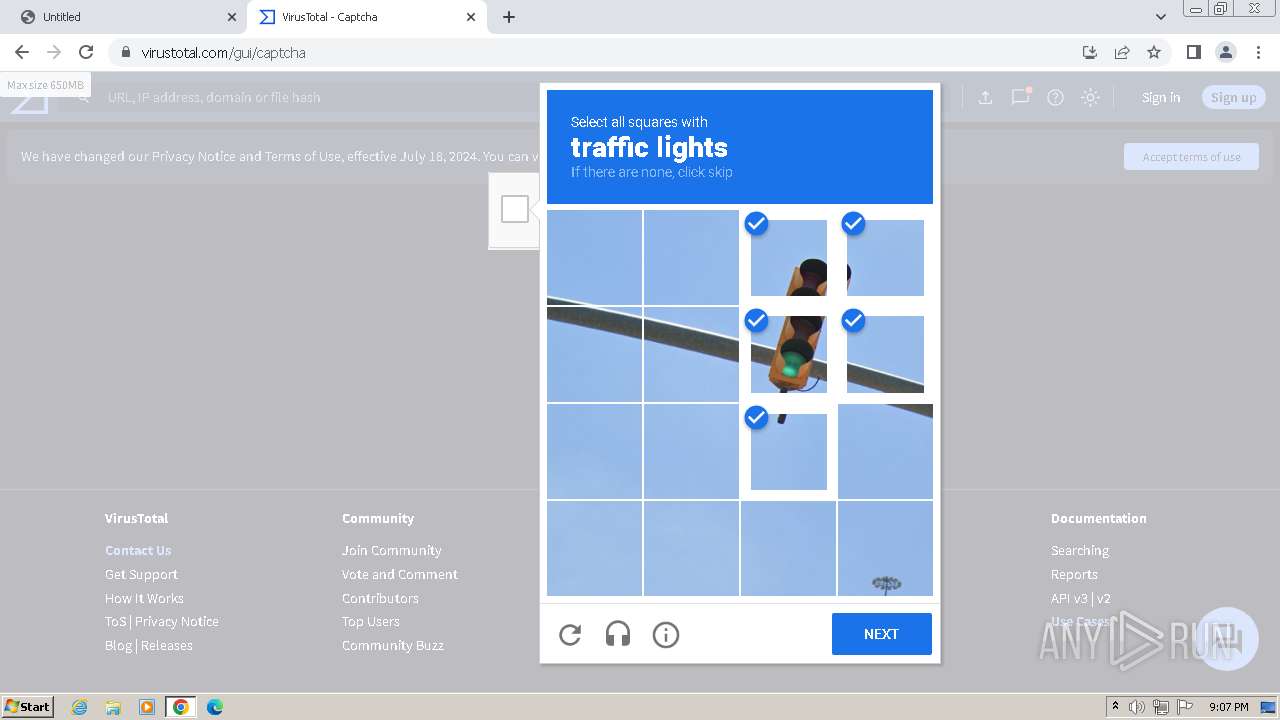Open Top Users footer link
The image size is (1280, 720).
(371, 621)
